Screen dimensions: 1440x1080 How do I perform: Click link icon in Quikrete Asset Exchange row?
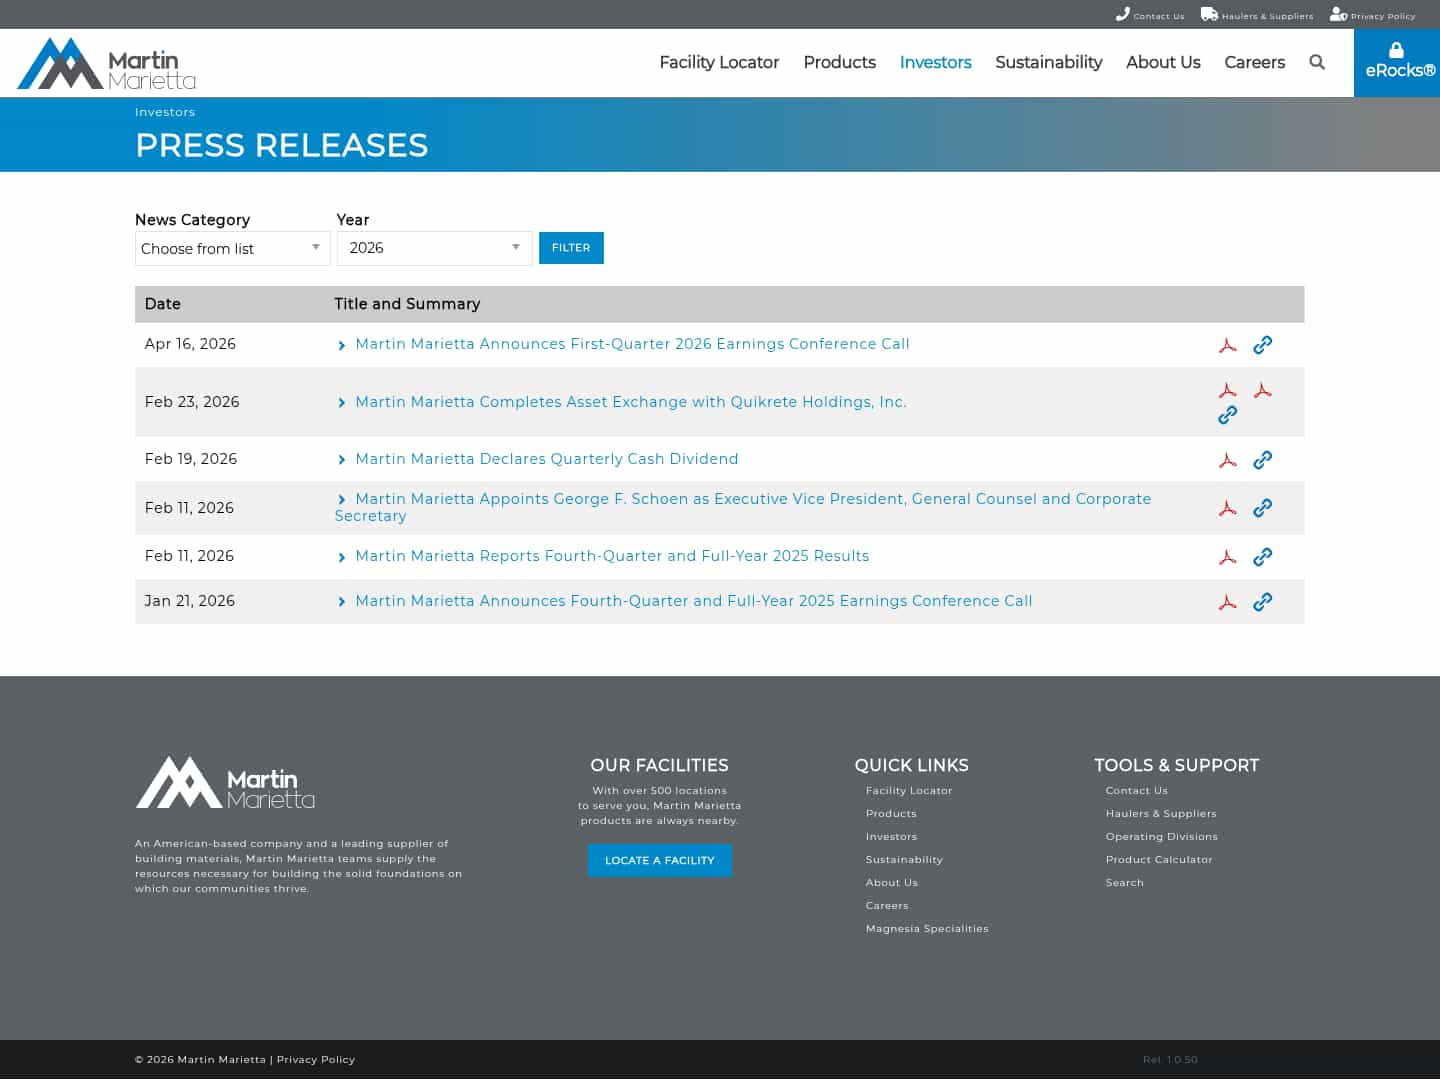(1228, 415)
